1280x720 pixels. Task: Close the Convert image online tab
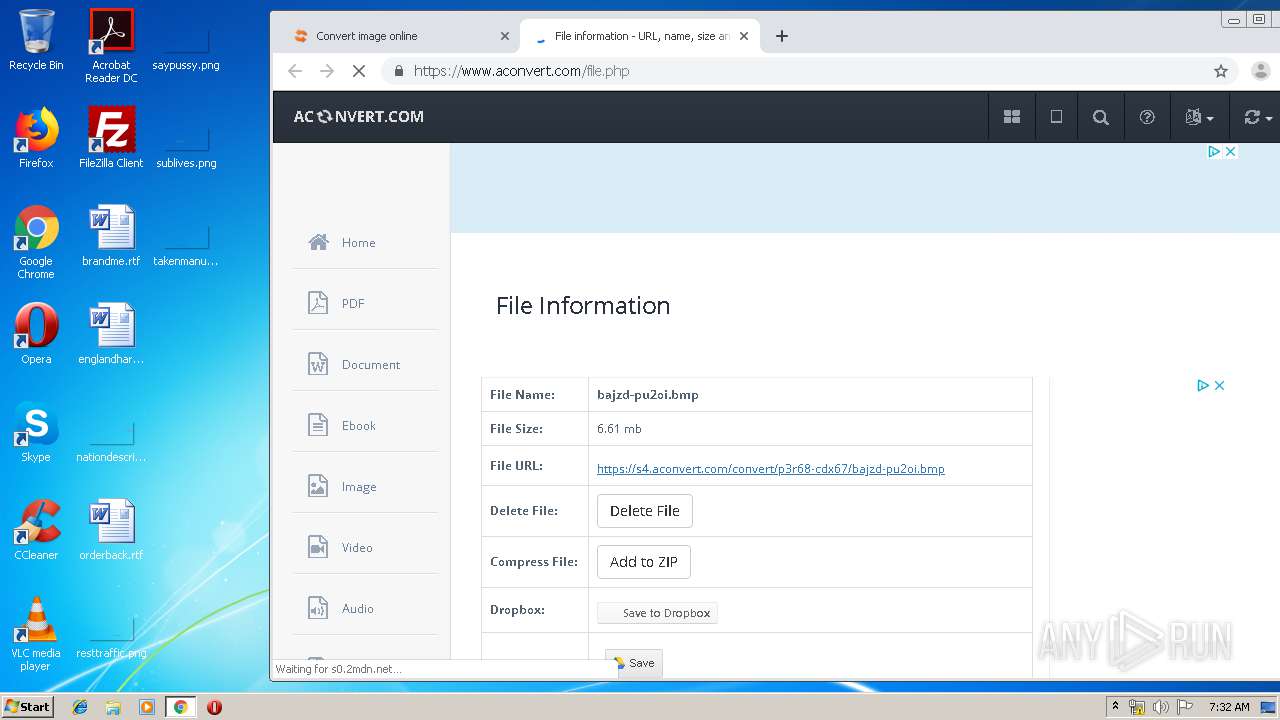tap(505, 36)
